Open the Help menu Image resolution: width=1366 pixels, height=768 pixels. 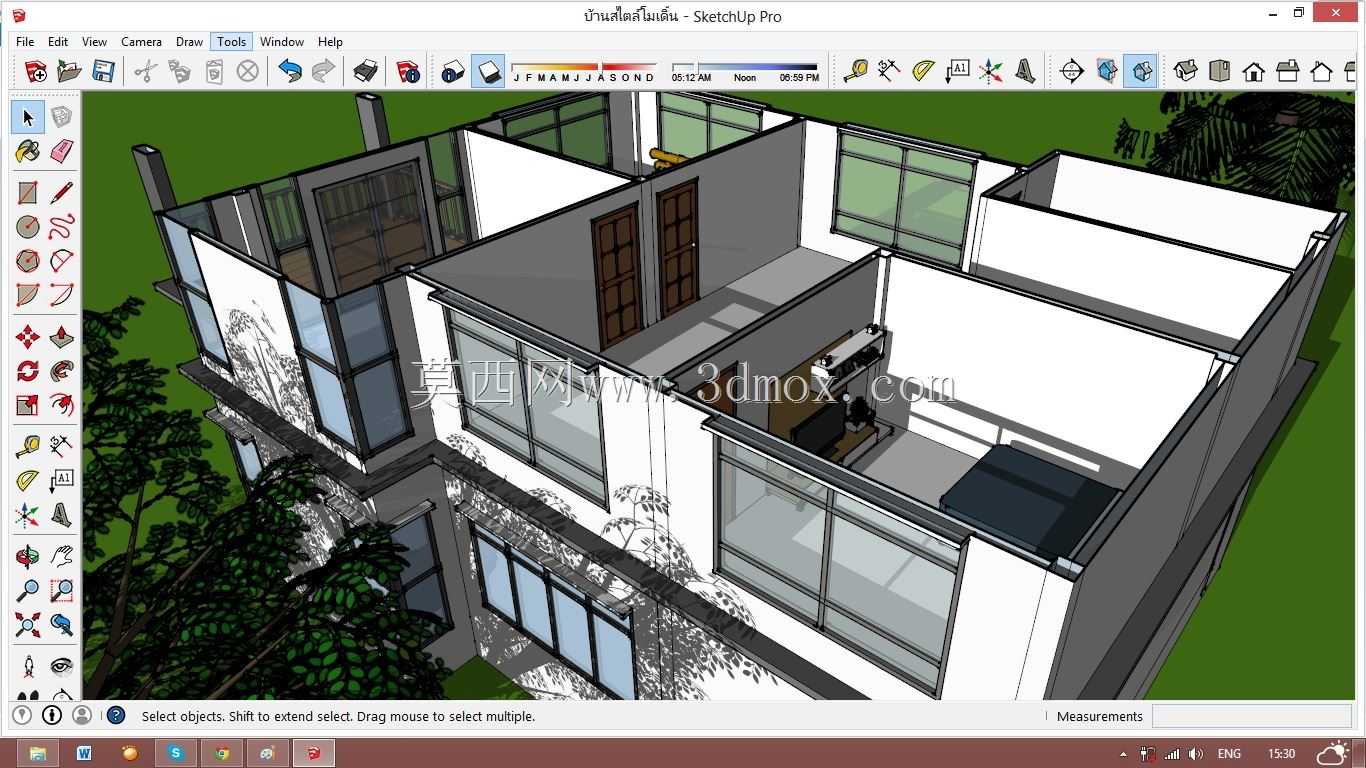(x=330, y=41)
